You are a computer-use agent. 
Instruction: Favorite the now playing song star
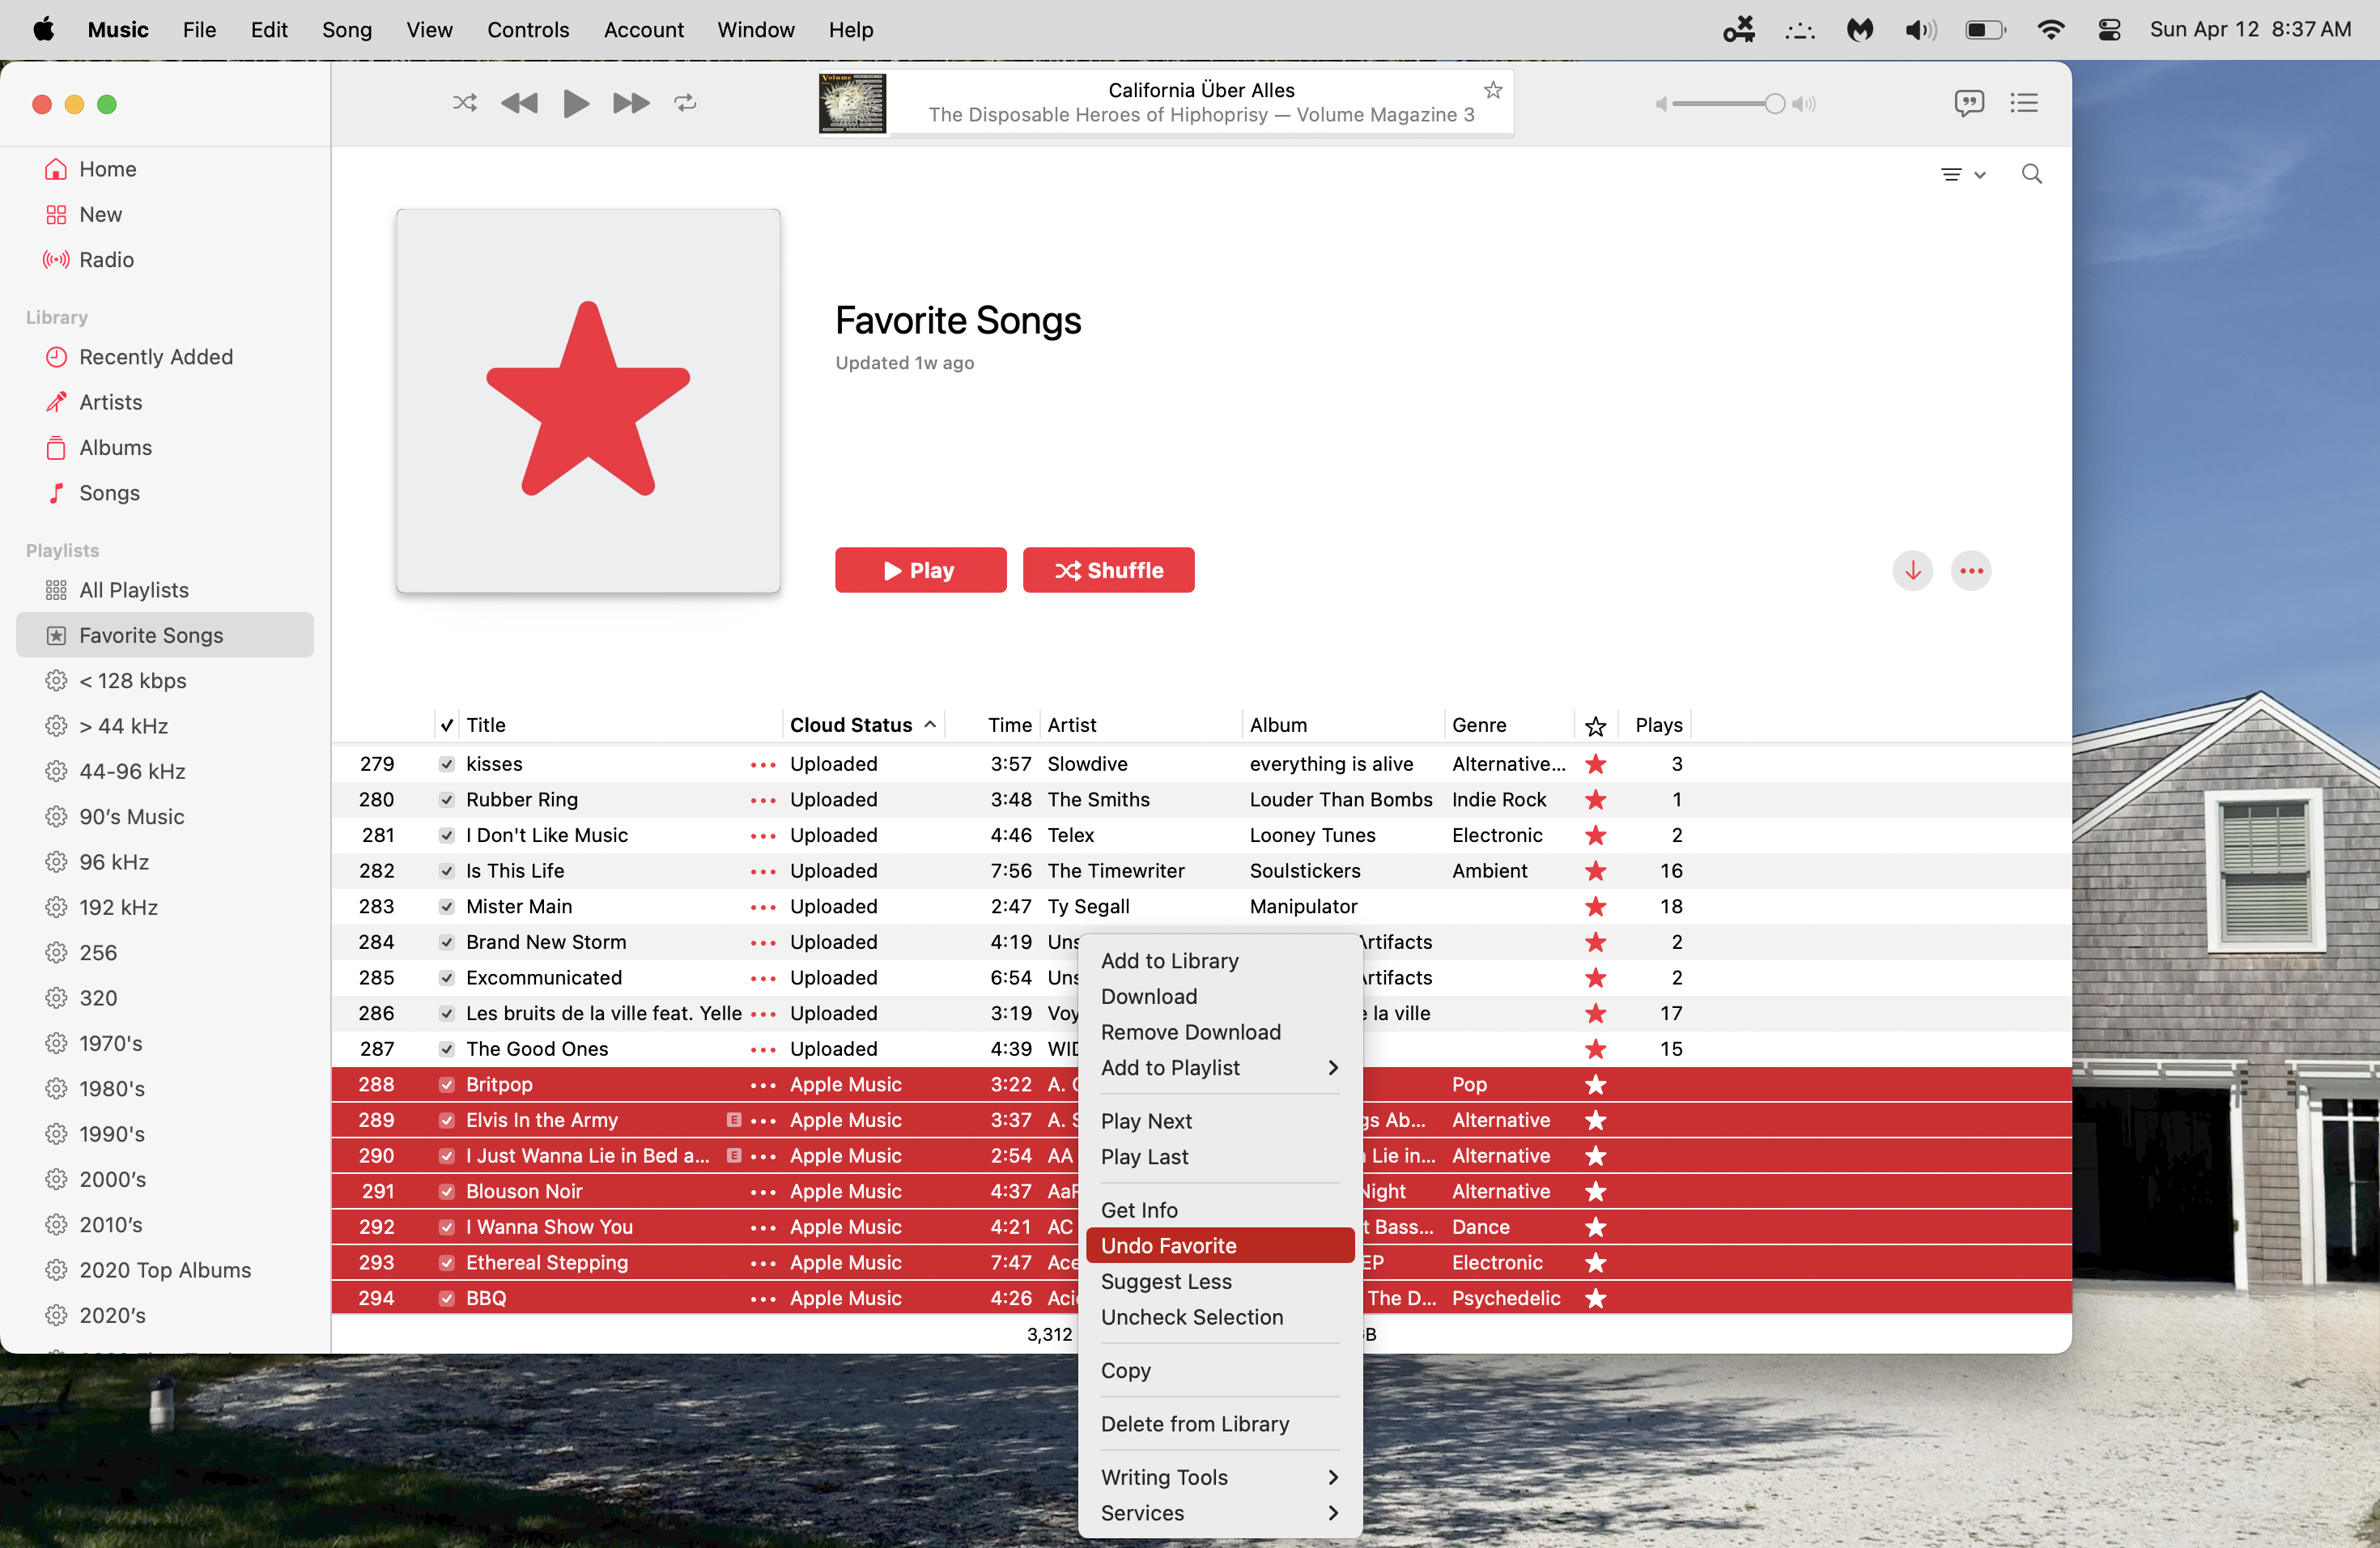tap(1493, 90)
